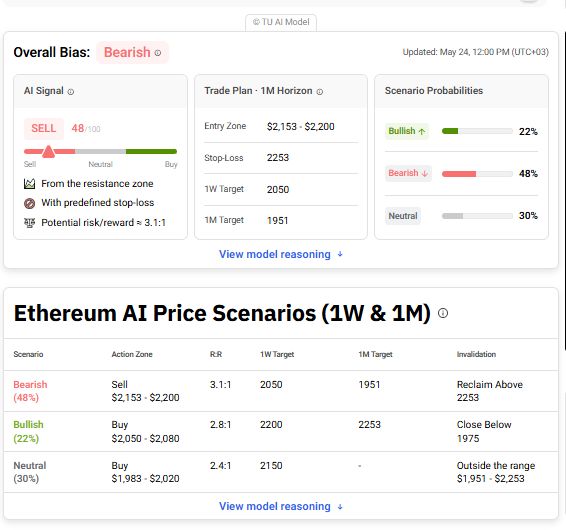Click the '2150' 1W target in Neutral row
This screenshot has width=566, height=530.
point(271,466)
